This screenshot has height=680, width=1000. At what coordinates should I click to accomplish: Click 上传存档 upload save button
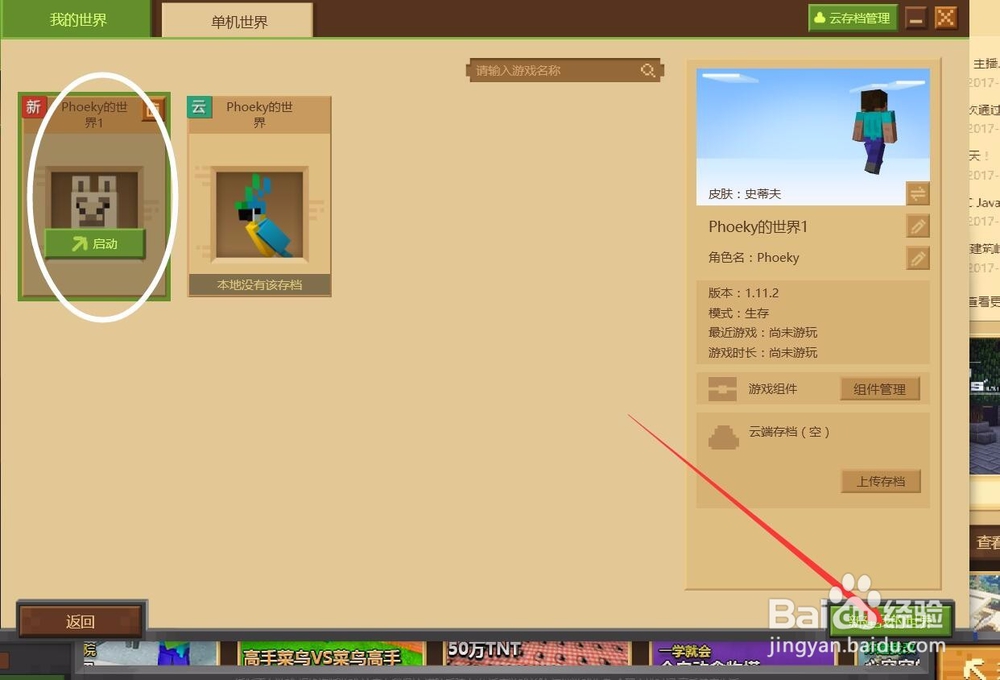tap(880, 481)
